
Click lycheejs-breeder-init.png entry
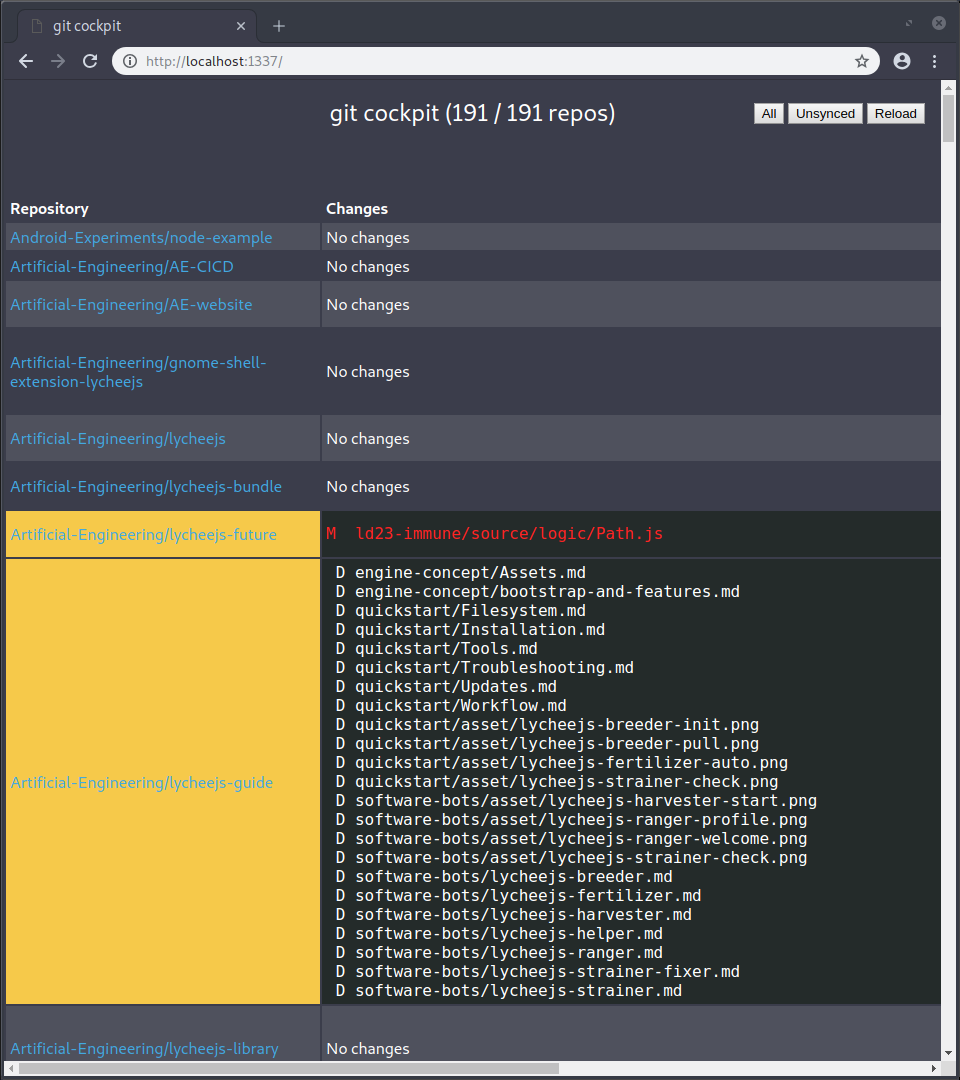(x=557, y=725)
